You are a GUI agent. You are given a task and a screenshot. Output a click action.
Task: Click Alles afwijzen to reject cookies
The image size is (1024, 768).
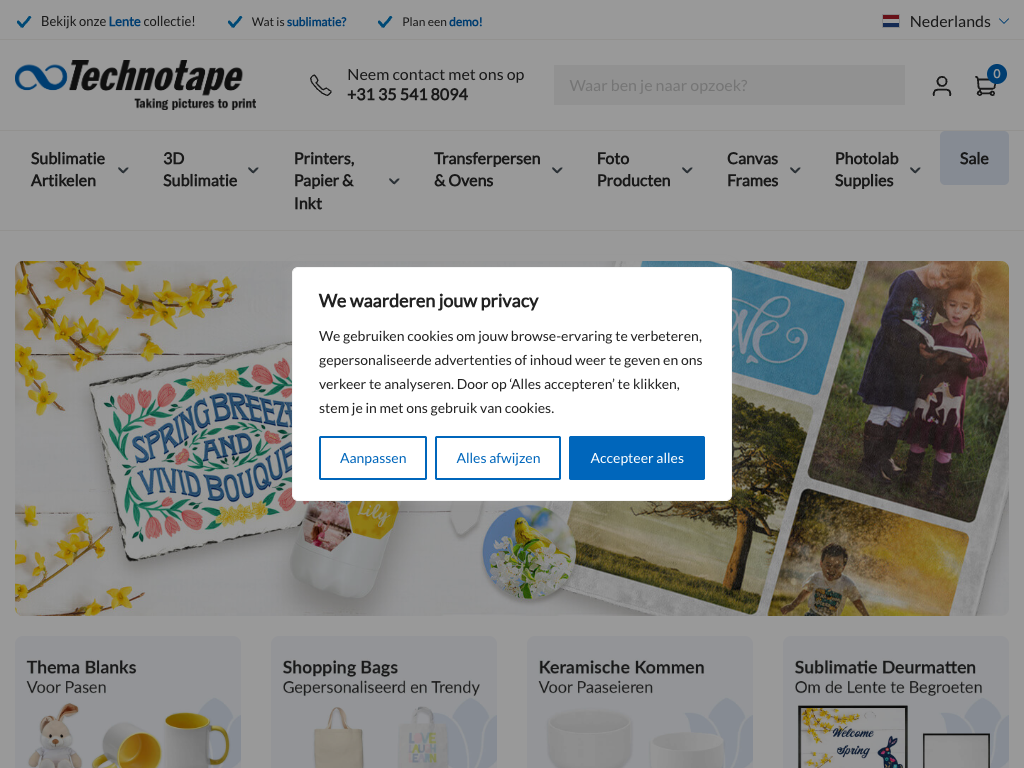pos(498,458)
